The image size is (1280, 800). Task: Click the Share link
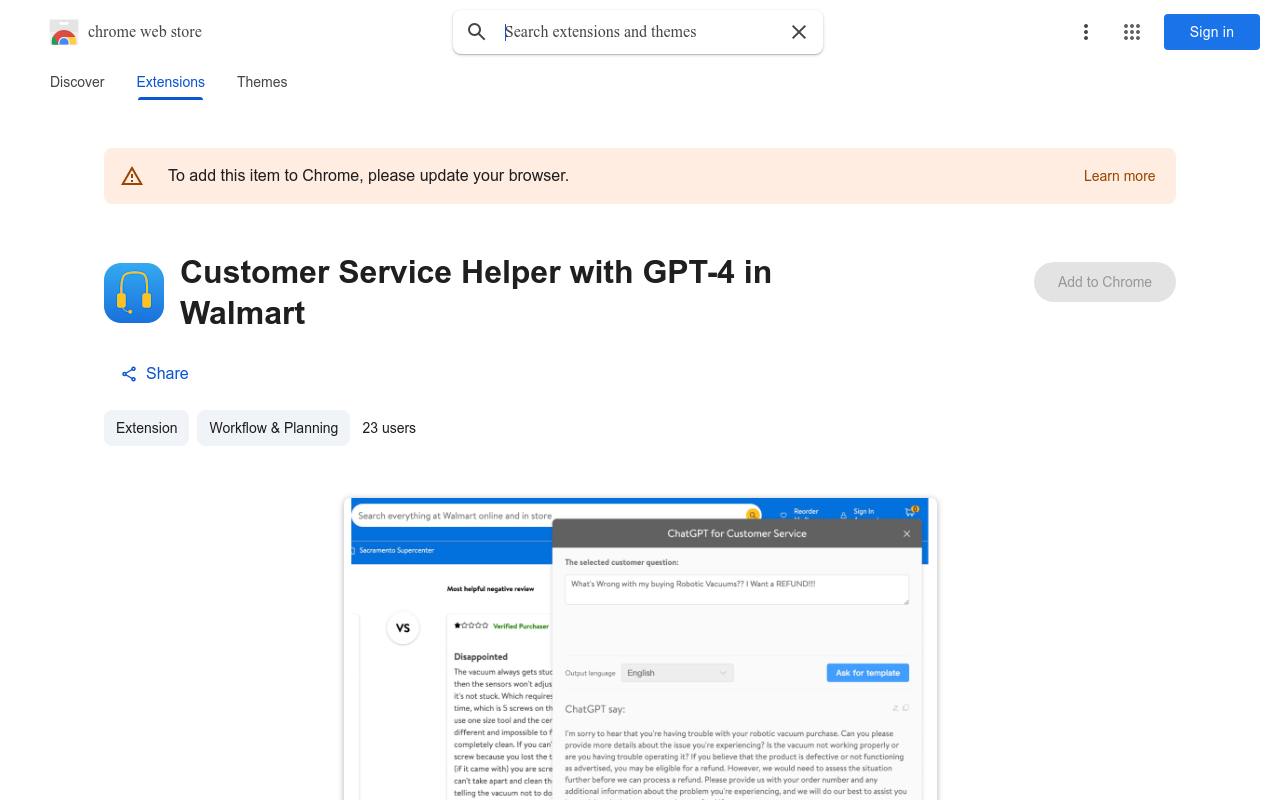(155, 373)
